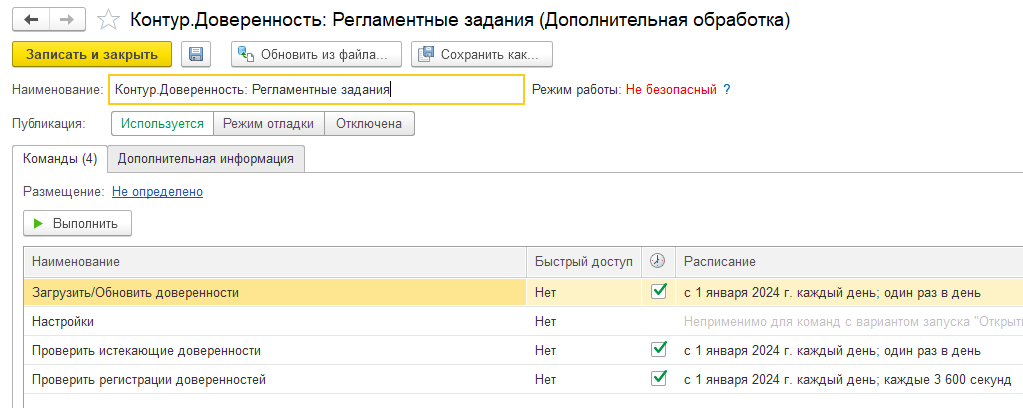This screenshot has width=1023, height=408.
Task: Toggle schedule checkbox for Загрузить/Обновить доверенности
Action: [659, 291]
